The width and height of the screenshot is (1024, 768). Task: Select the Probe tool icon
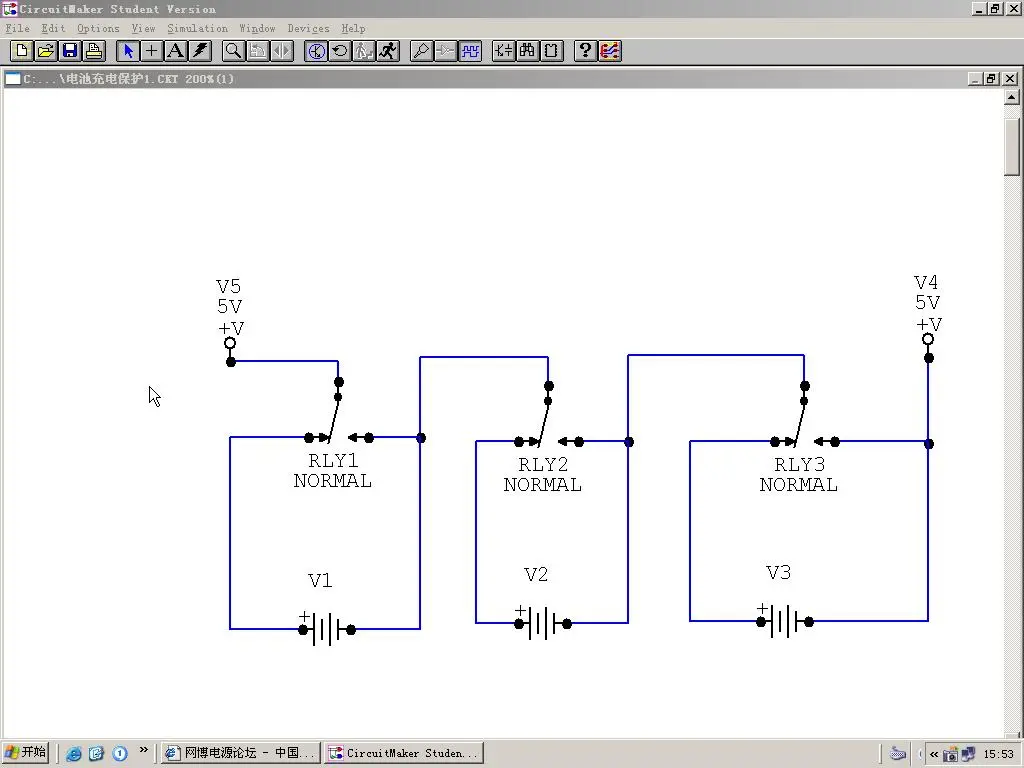421,51
